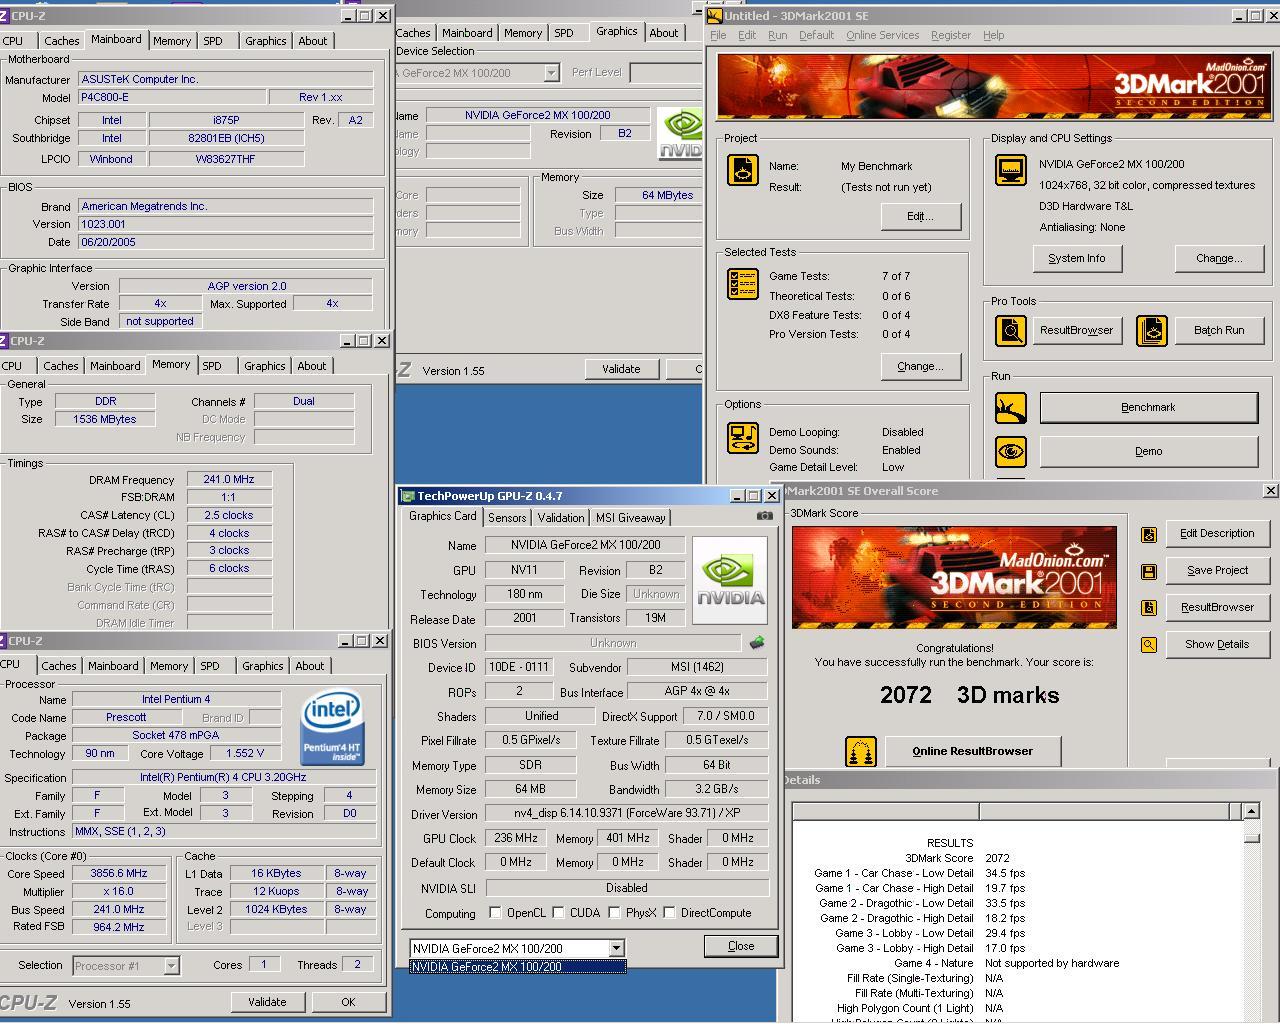Click the 'Game 1 - Car Chase - Low Detail' row
The height and width of the screenshot is (1024, 1280).
point(919,873)
